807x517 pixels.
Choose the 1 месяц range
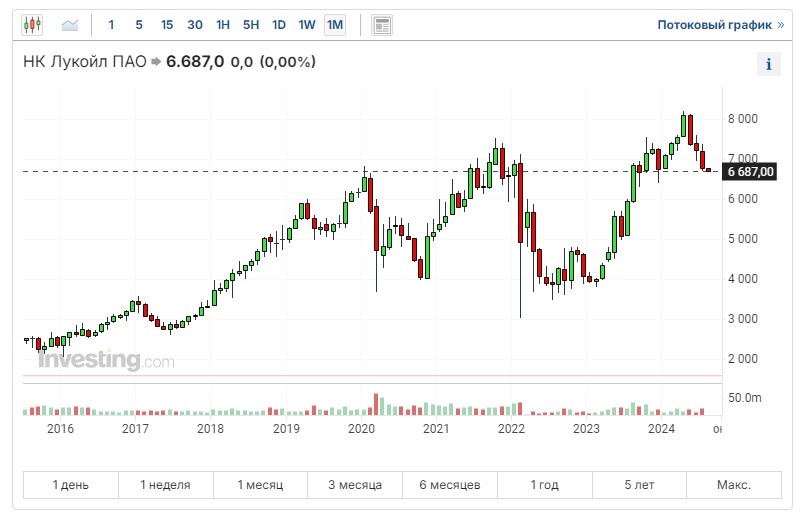click(x=260, y=485)
